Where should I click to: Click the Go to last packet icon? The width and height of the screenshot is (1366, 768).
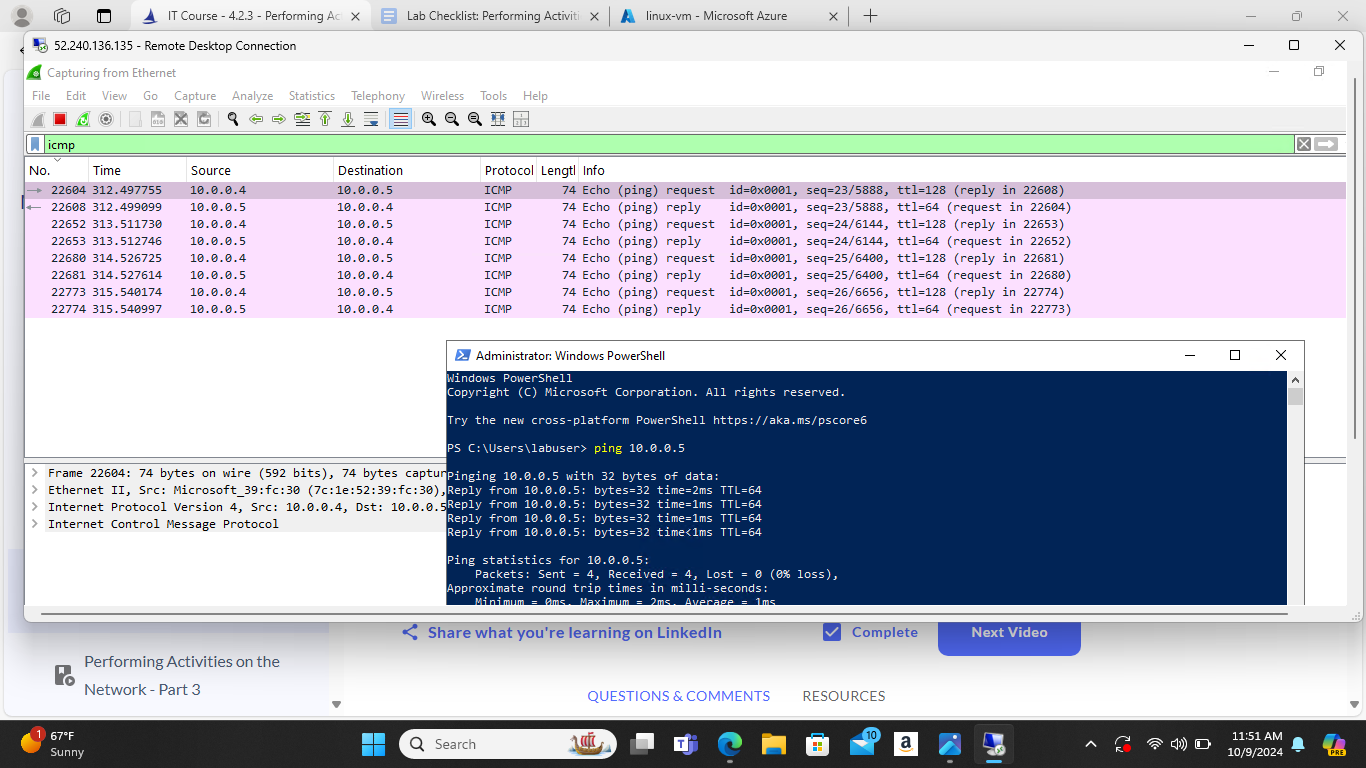pos(347,119)
